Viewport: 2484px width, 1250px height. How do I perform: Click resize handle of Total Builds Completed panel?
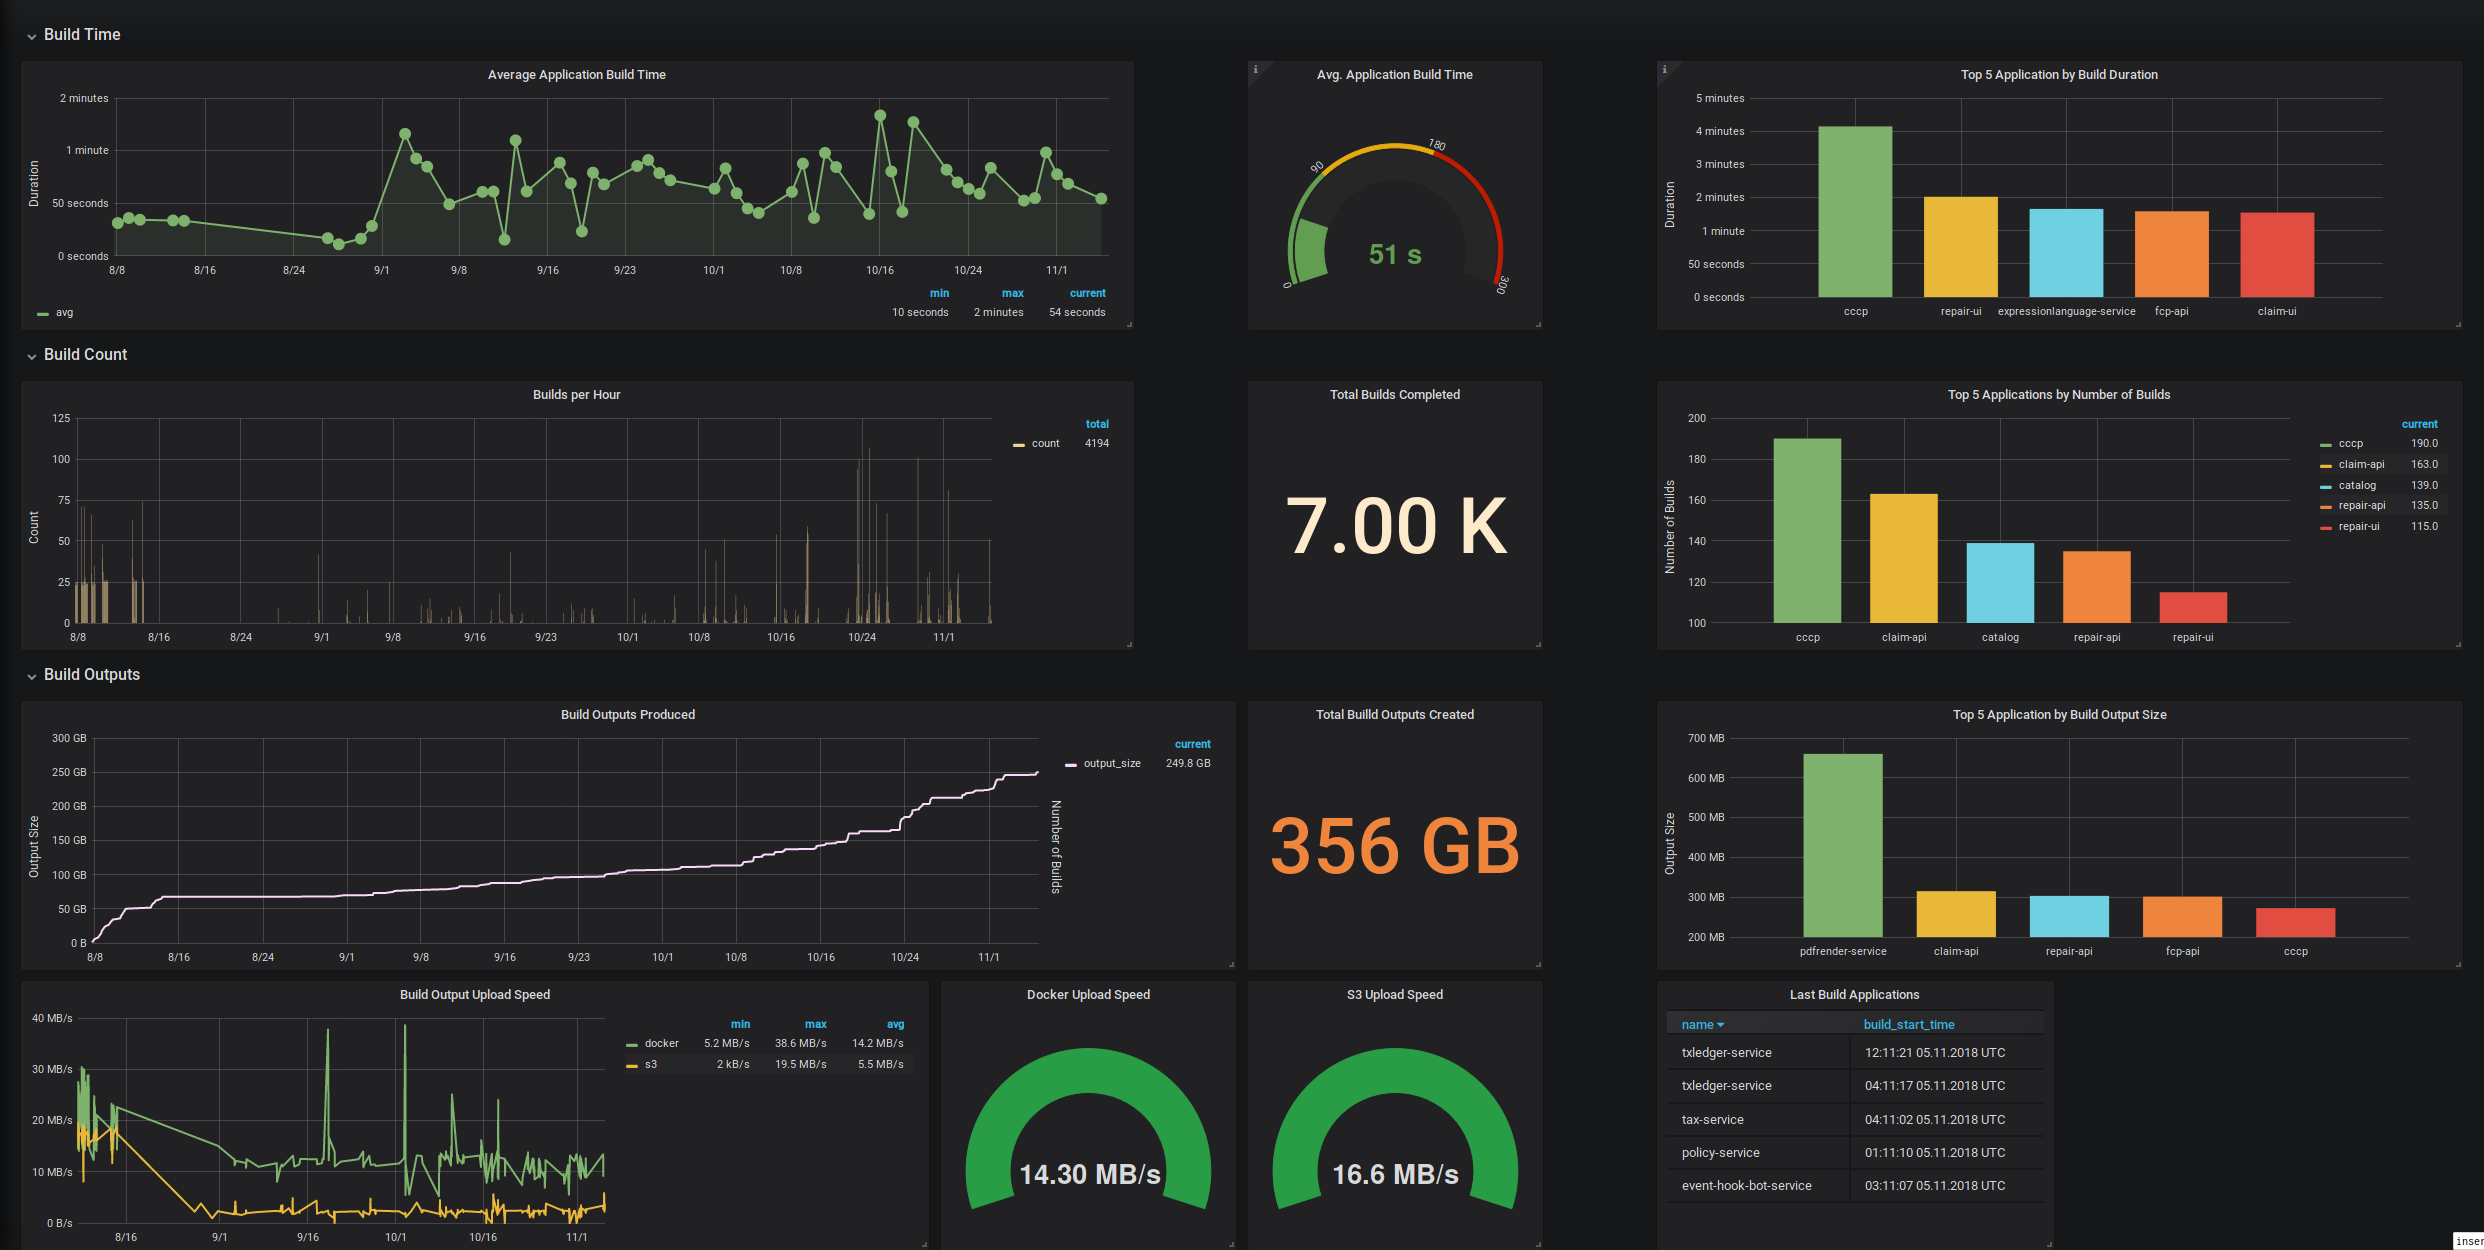1538,645
